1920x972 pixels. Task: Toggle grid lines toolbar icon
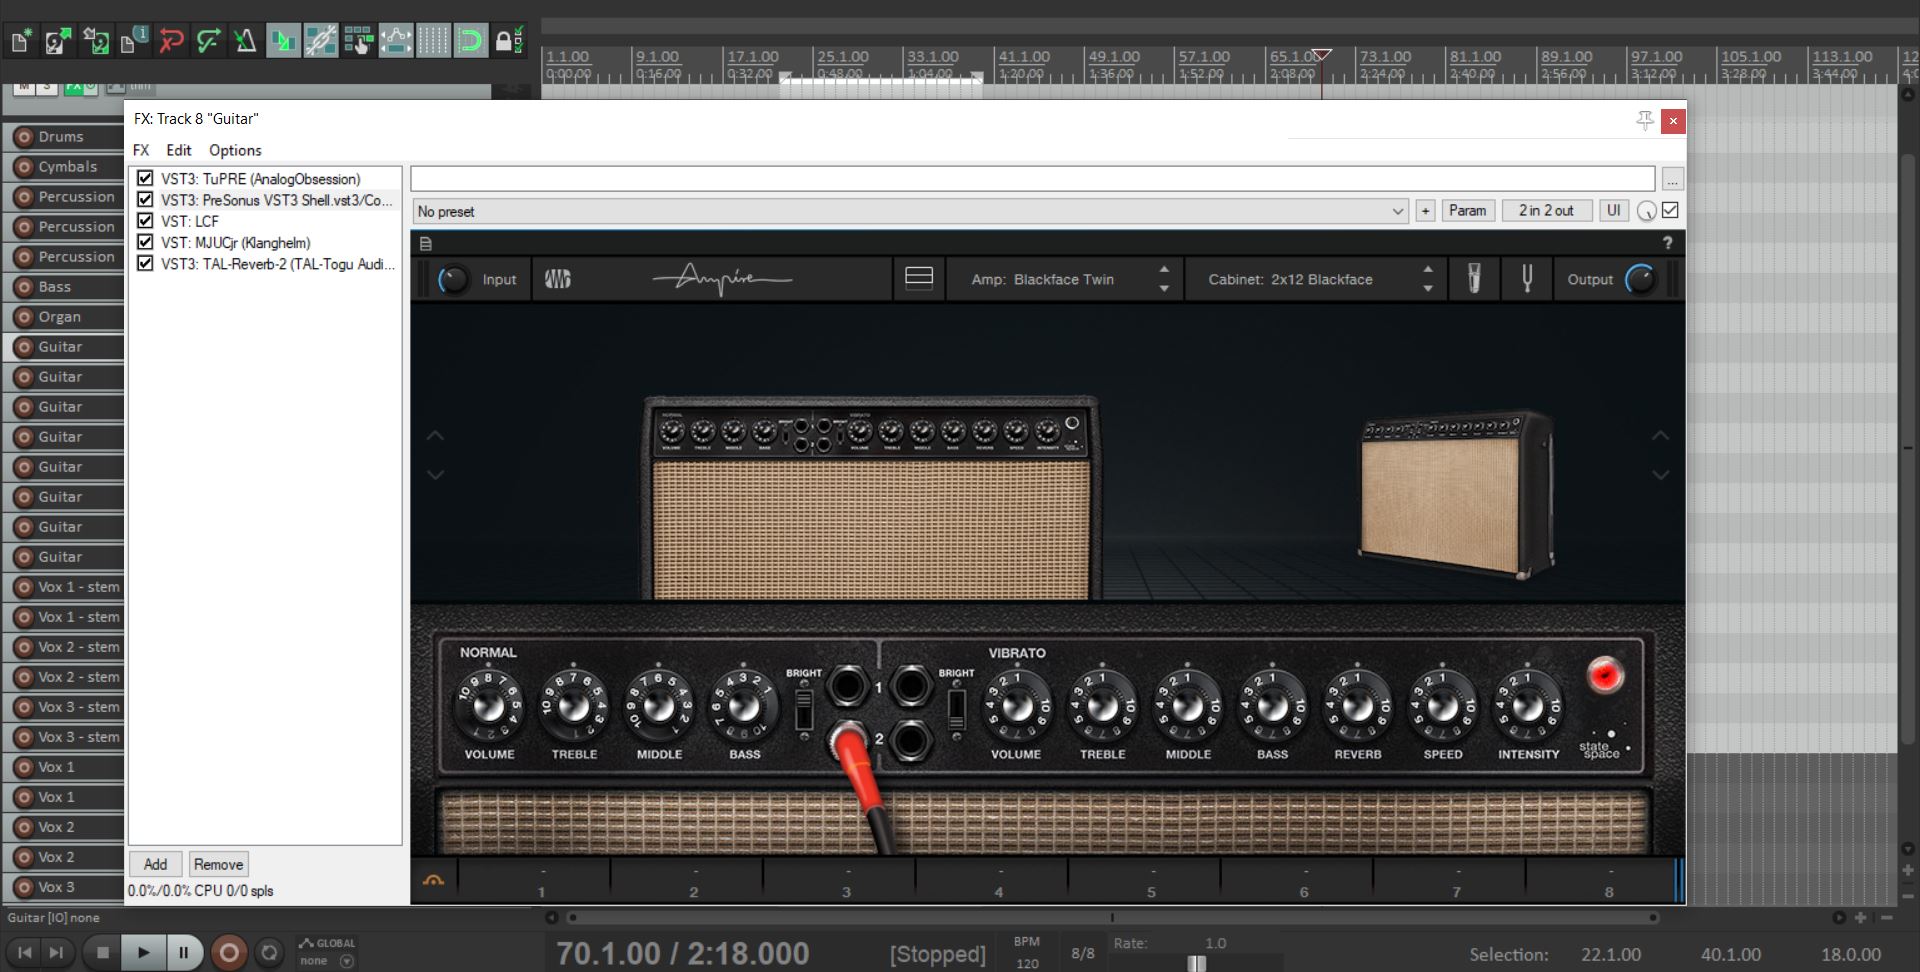[433, 41]
